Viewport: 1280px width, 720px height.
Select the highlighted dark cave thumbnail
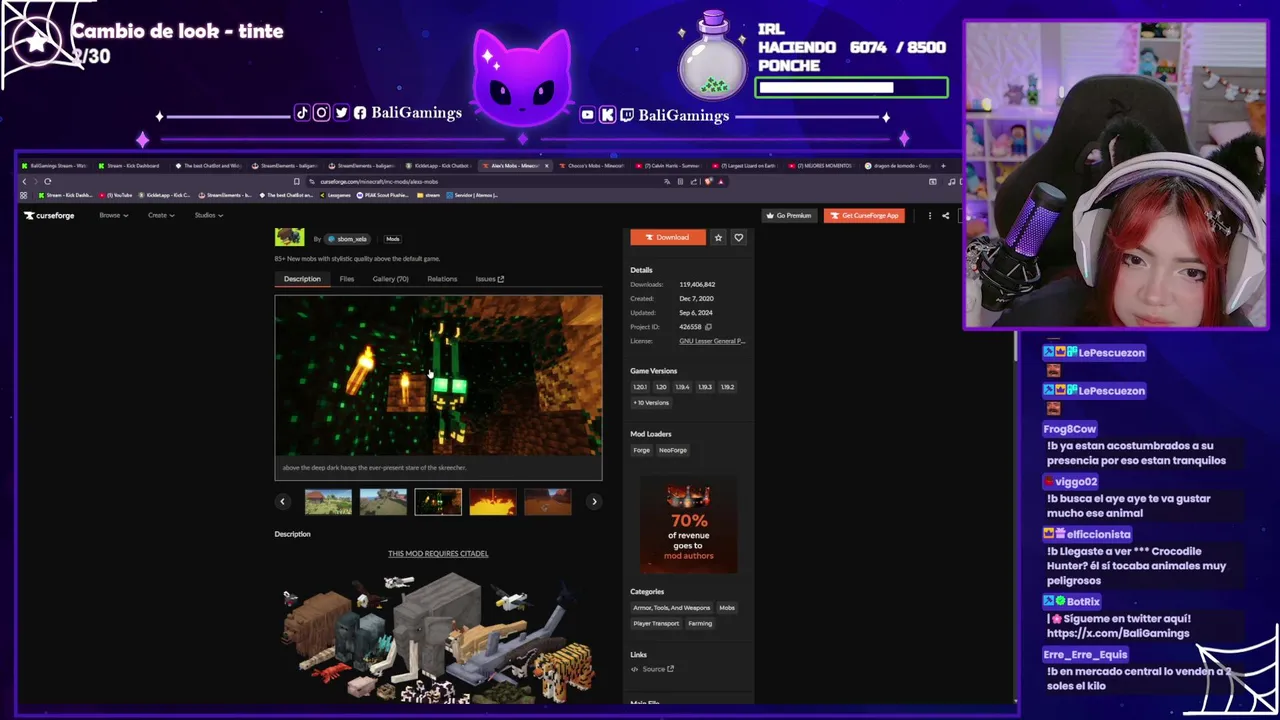438,502
